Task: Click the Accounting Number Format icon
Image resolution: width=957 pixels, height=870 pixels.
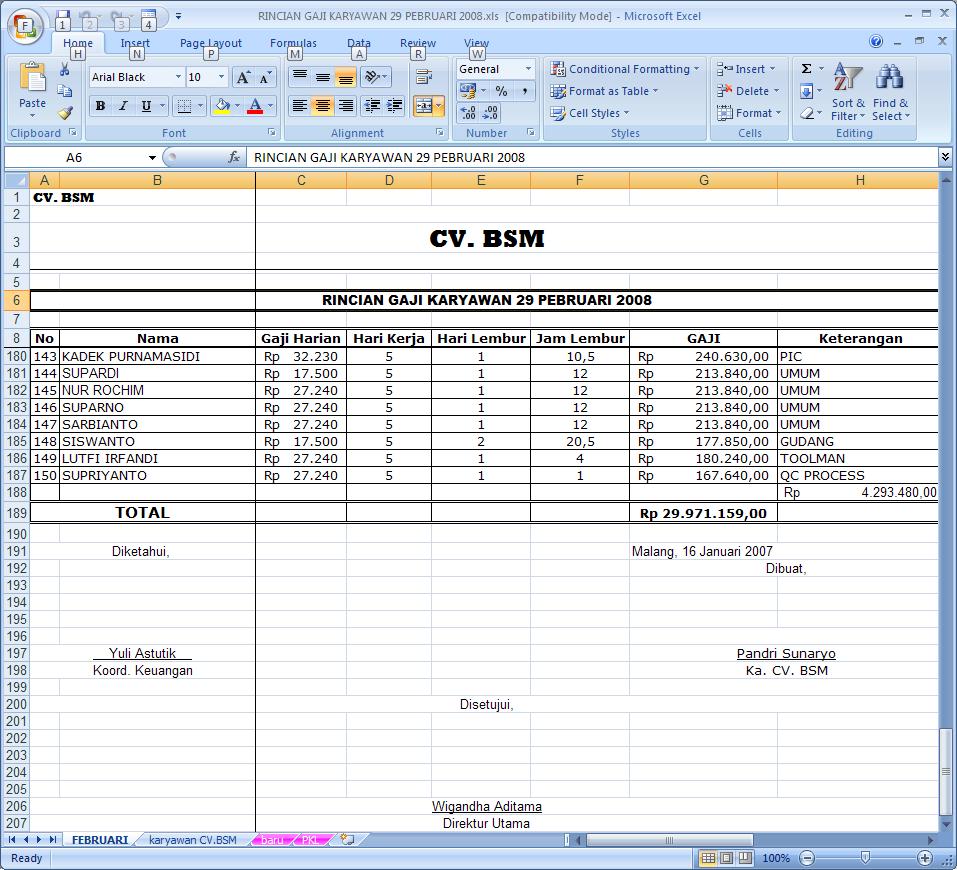Action: (x=468, y=92)
